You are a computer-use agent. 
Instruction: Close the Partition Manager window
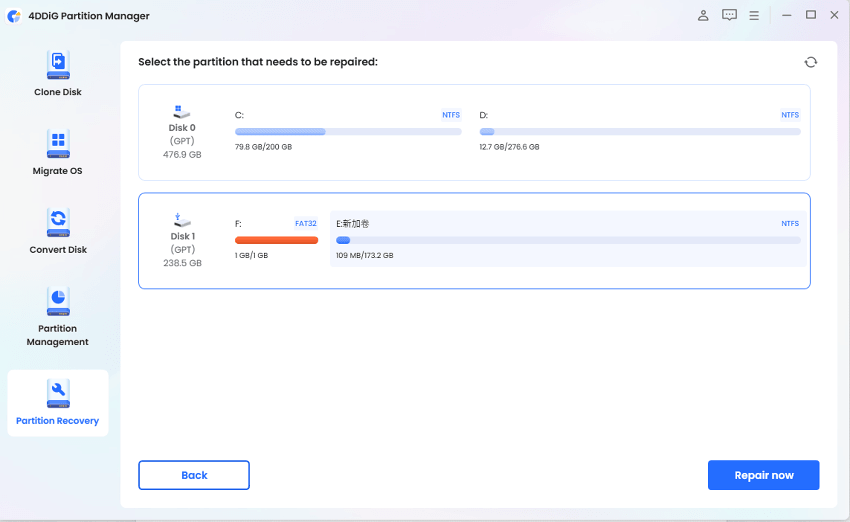834,15
